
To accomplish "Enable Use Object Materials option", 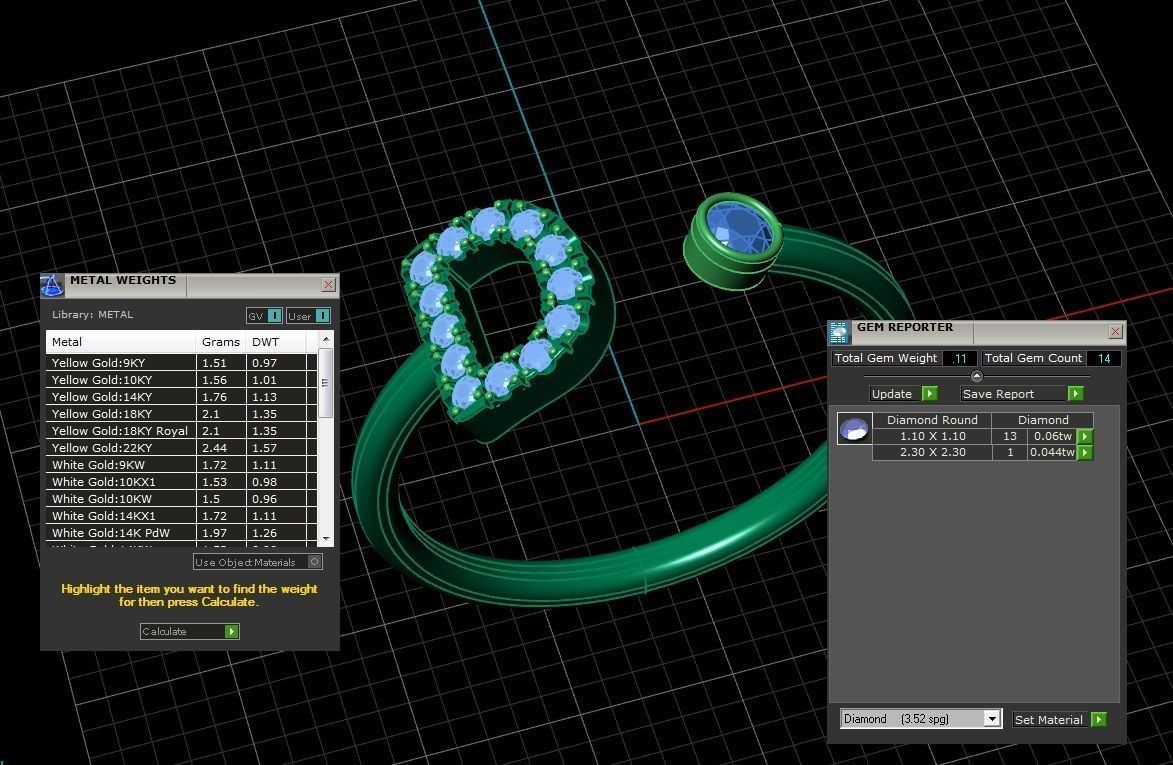I will 314,562.
